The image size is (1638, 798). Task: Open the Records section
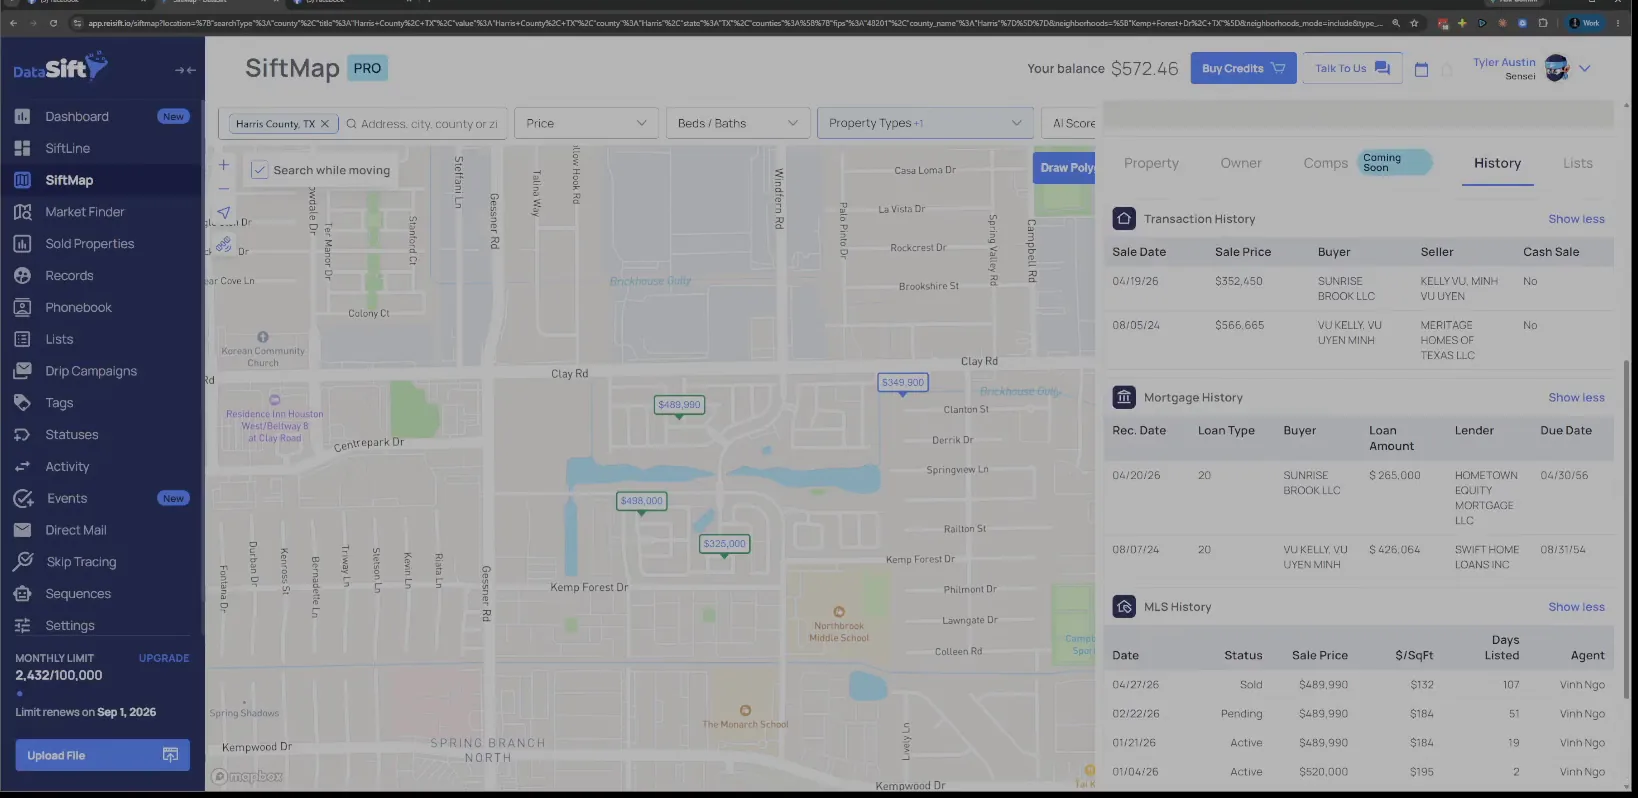(69, 276)
